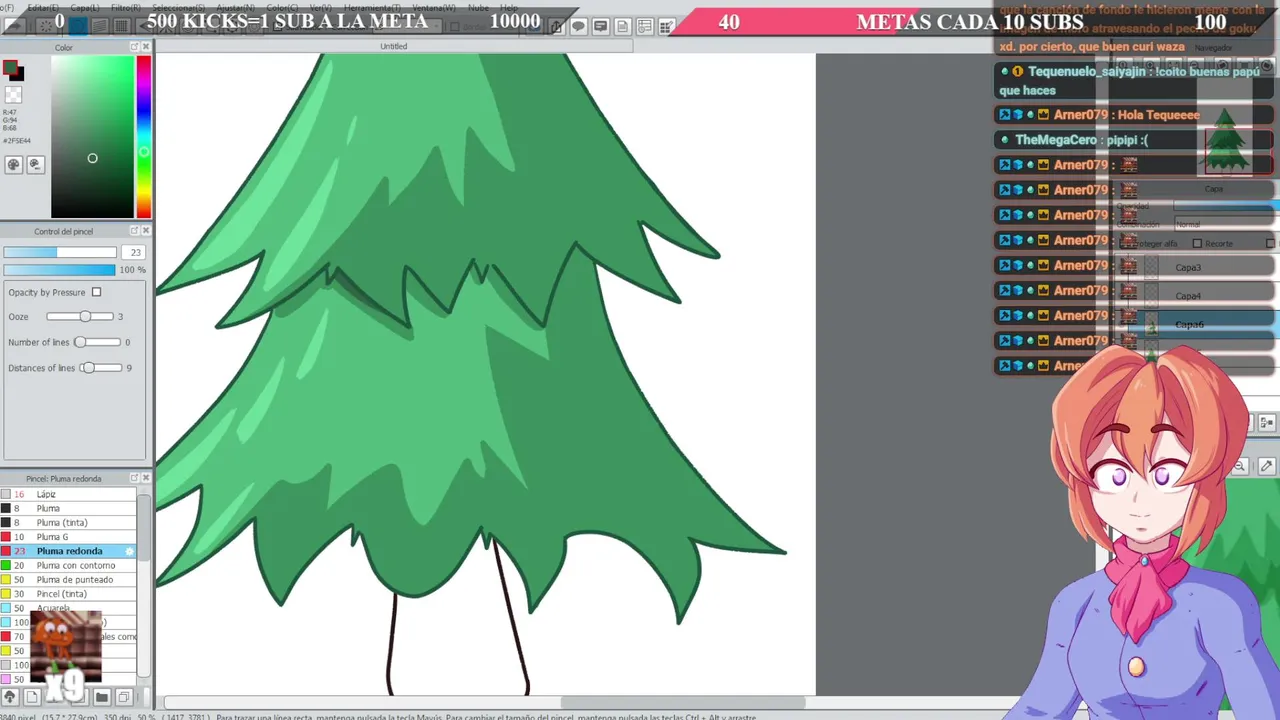
Task: Adjust the Number of lines slider
Action: (98, 342)
